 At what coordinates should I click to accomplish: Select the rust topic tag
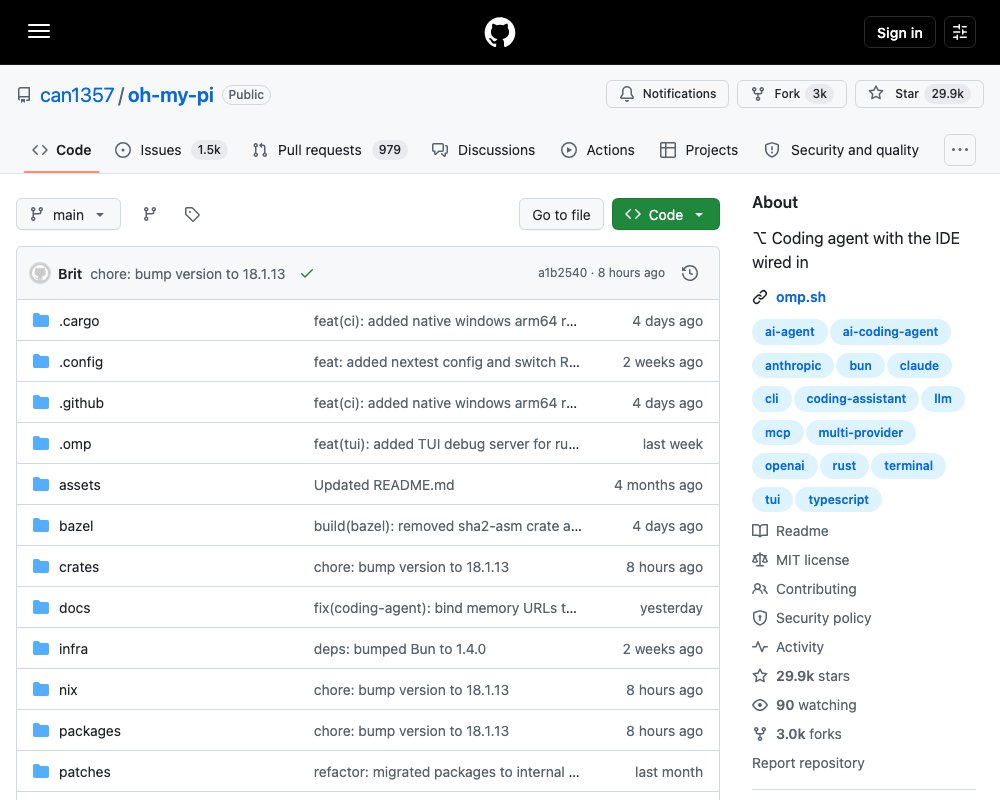pyautogui.click(x=844, y=466)
